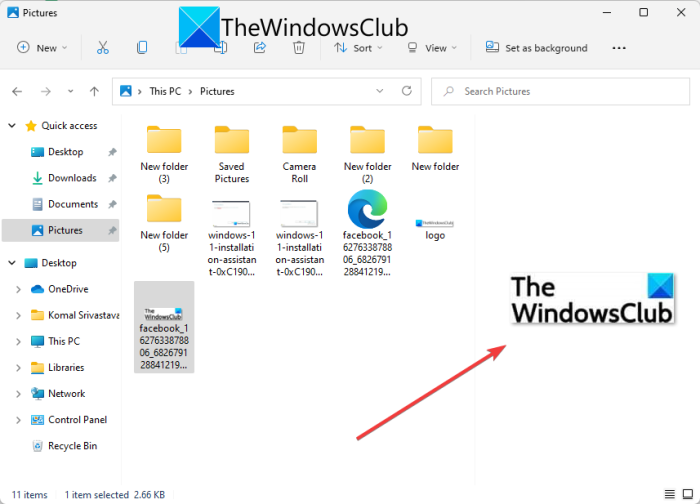Go up one folder level
Viewport: 700px width, 504px height.
(94, 92)
